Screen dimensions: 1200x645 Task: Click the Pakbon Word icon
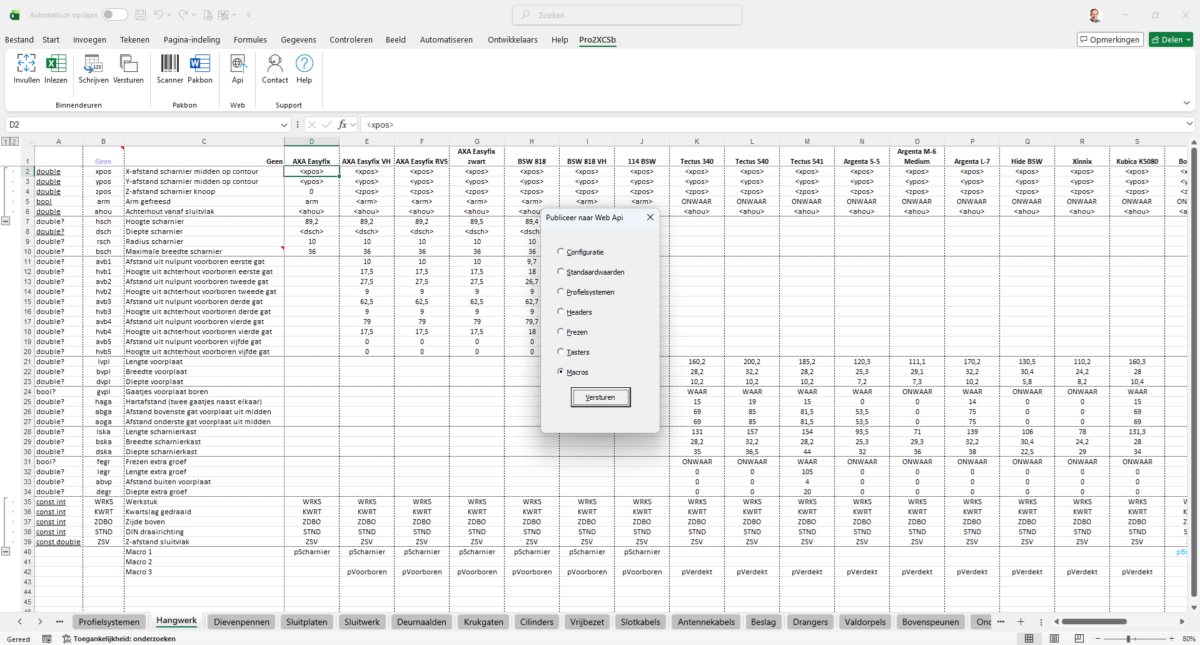pos(200,68)
